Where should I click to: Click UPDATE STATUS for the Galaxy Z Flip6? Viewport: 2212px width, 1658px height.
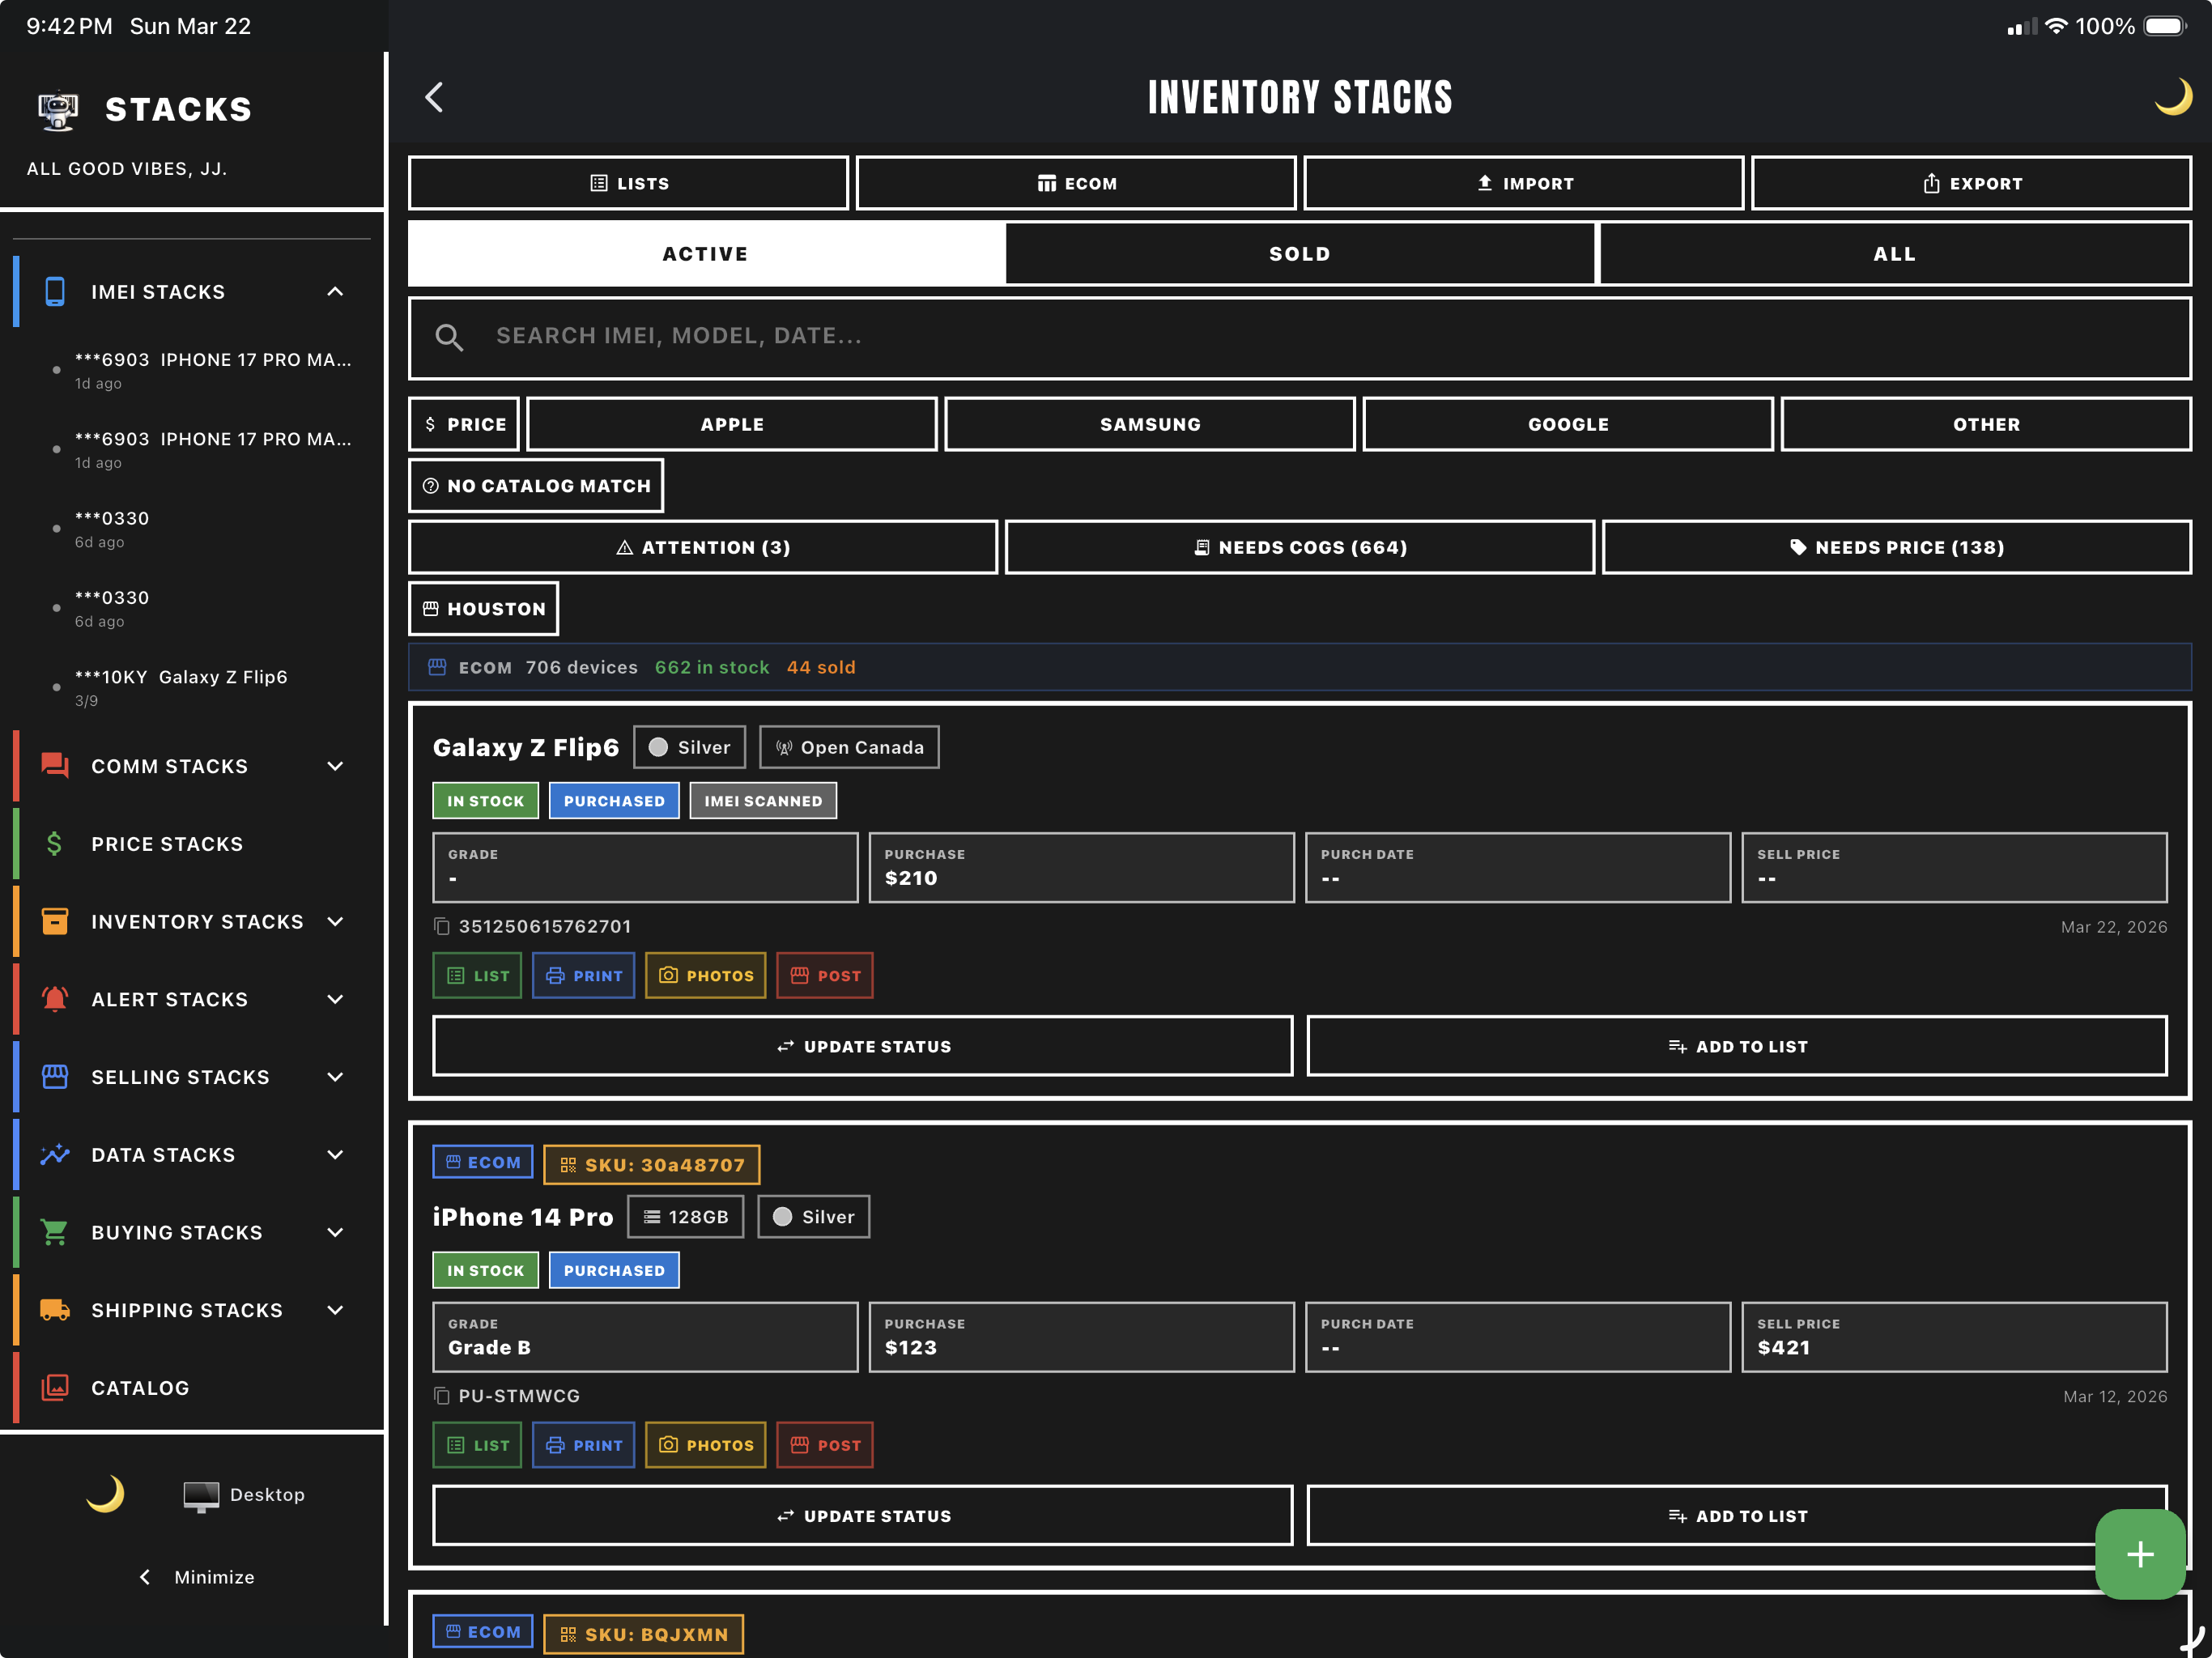click(862, 1046)
